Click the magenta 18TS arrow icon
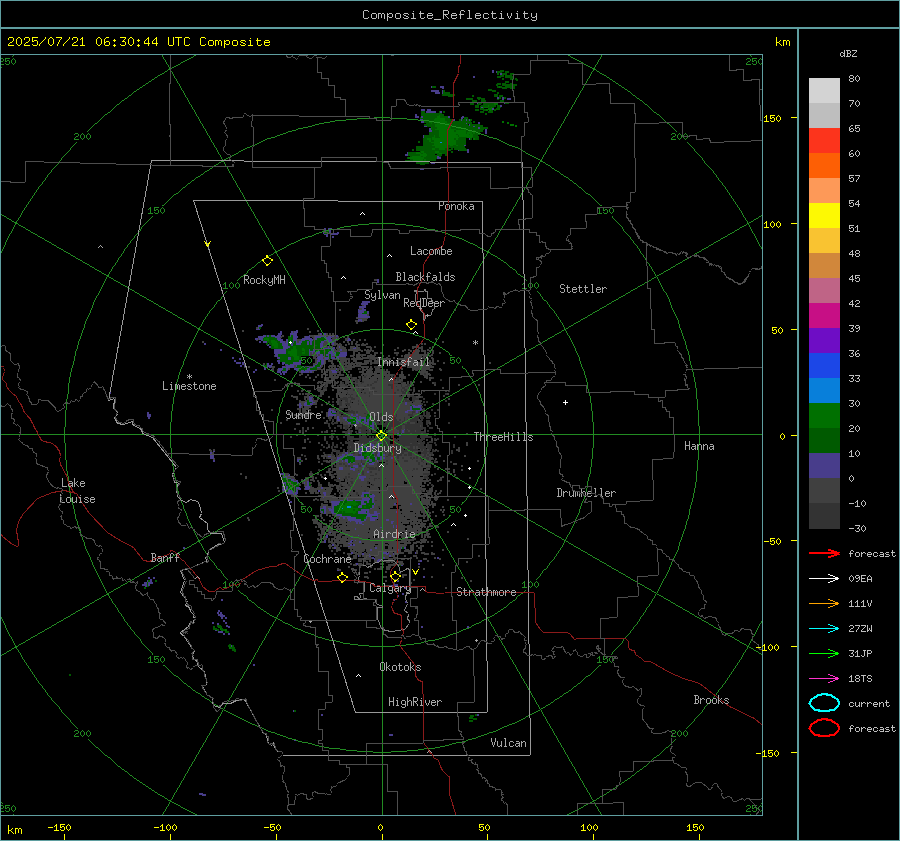900x841 pixels. pyautogui.click(x=824, y=679)
